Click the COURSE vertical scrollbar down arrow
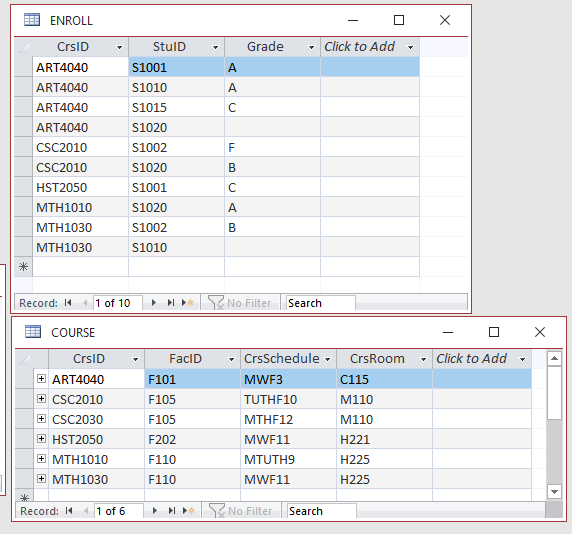572x534 pixels. point(554,492)
